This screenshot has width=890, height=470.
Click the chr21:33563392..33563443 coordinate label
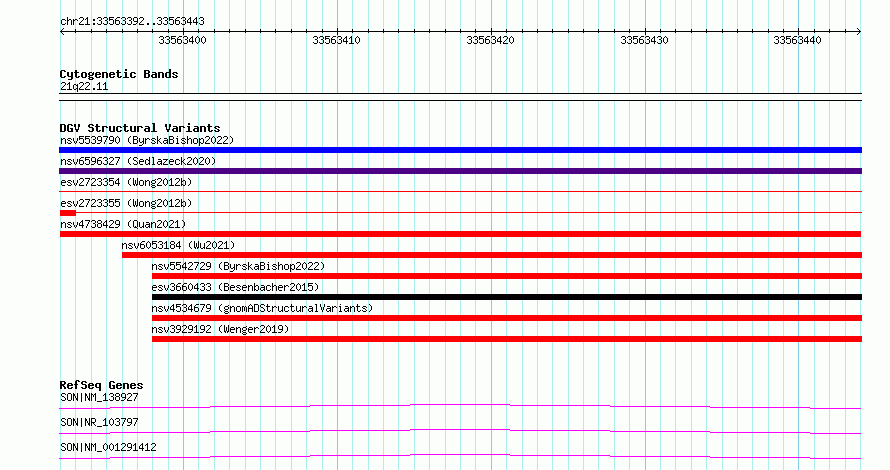click(x=132, y=22)
